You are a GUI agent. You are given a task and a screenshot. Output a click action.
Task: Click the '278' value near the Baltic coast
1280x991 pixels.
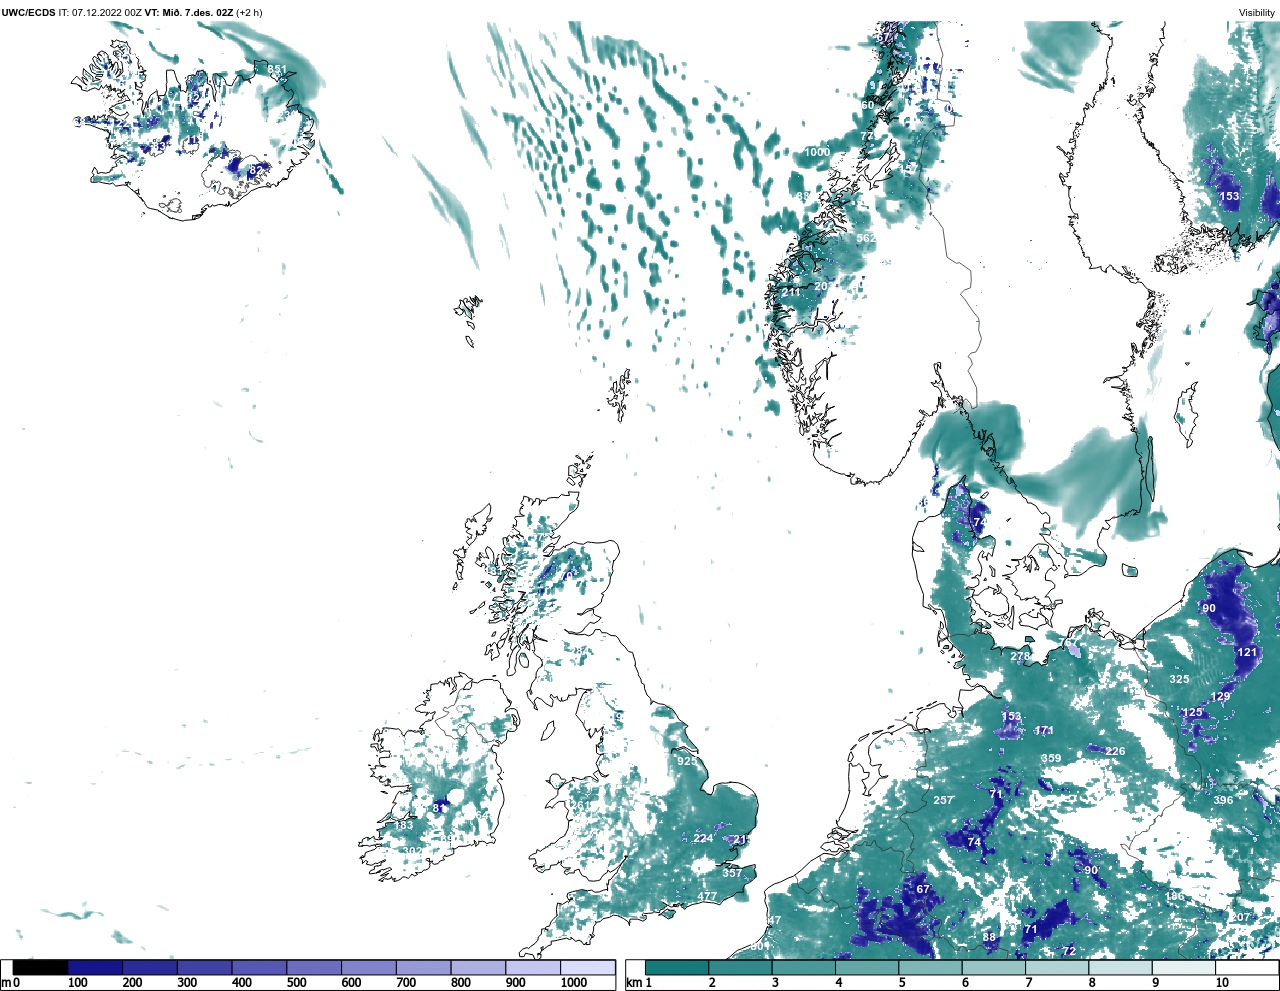click(1020, 657)
